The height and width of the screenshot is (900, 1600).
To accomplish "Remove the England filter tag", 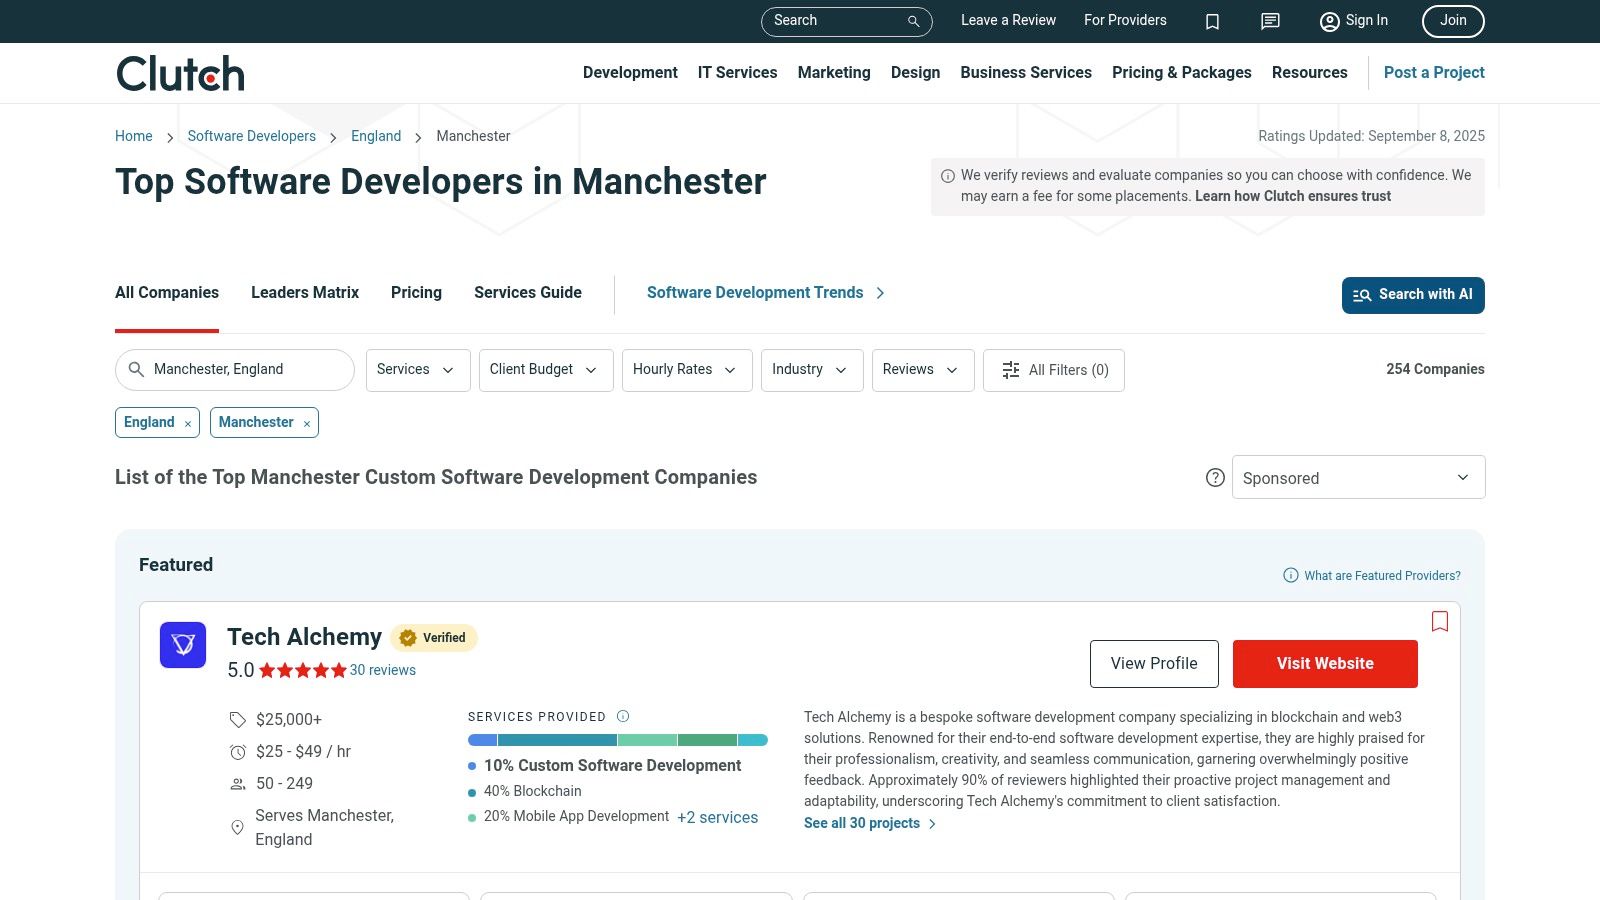I will (x=188, y=424).
